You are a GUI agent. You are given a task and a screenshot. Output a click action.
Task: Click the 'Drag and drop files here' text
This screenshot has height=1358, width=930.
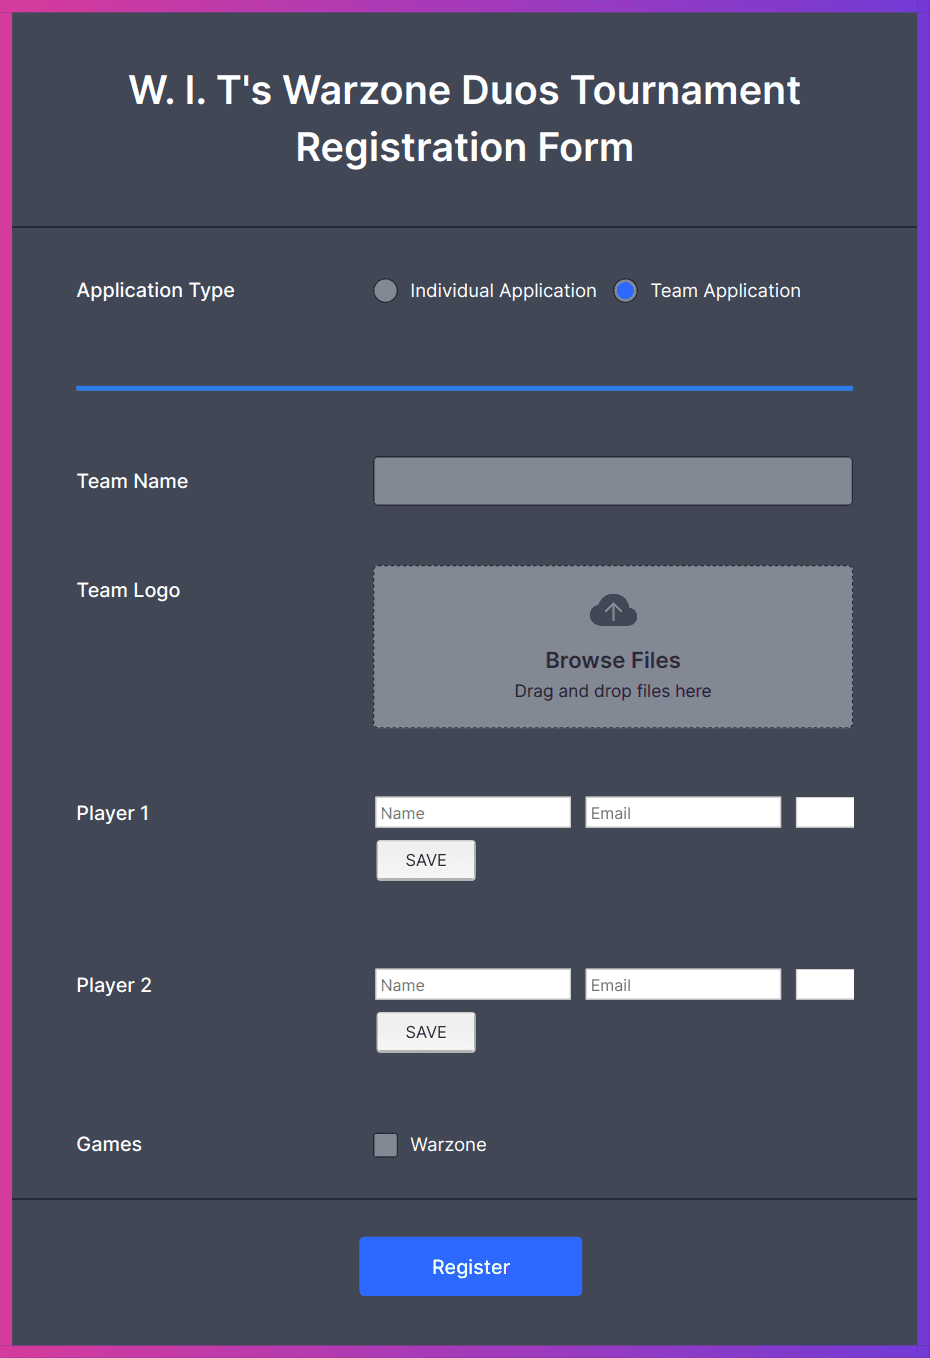(612, 691)
